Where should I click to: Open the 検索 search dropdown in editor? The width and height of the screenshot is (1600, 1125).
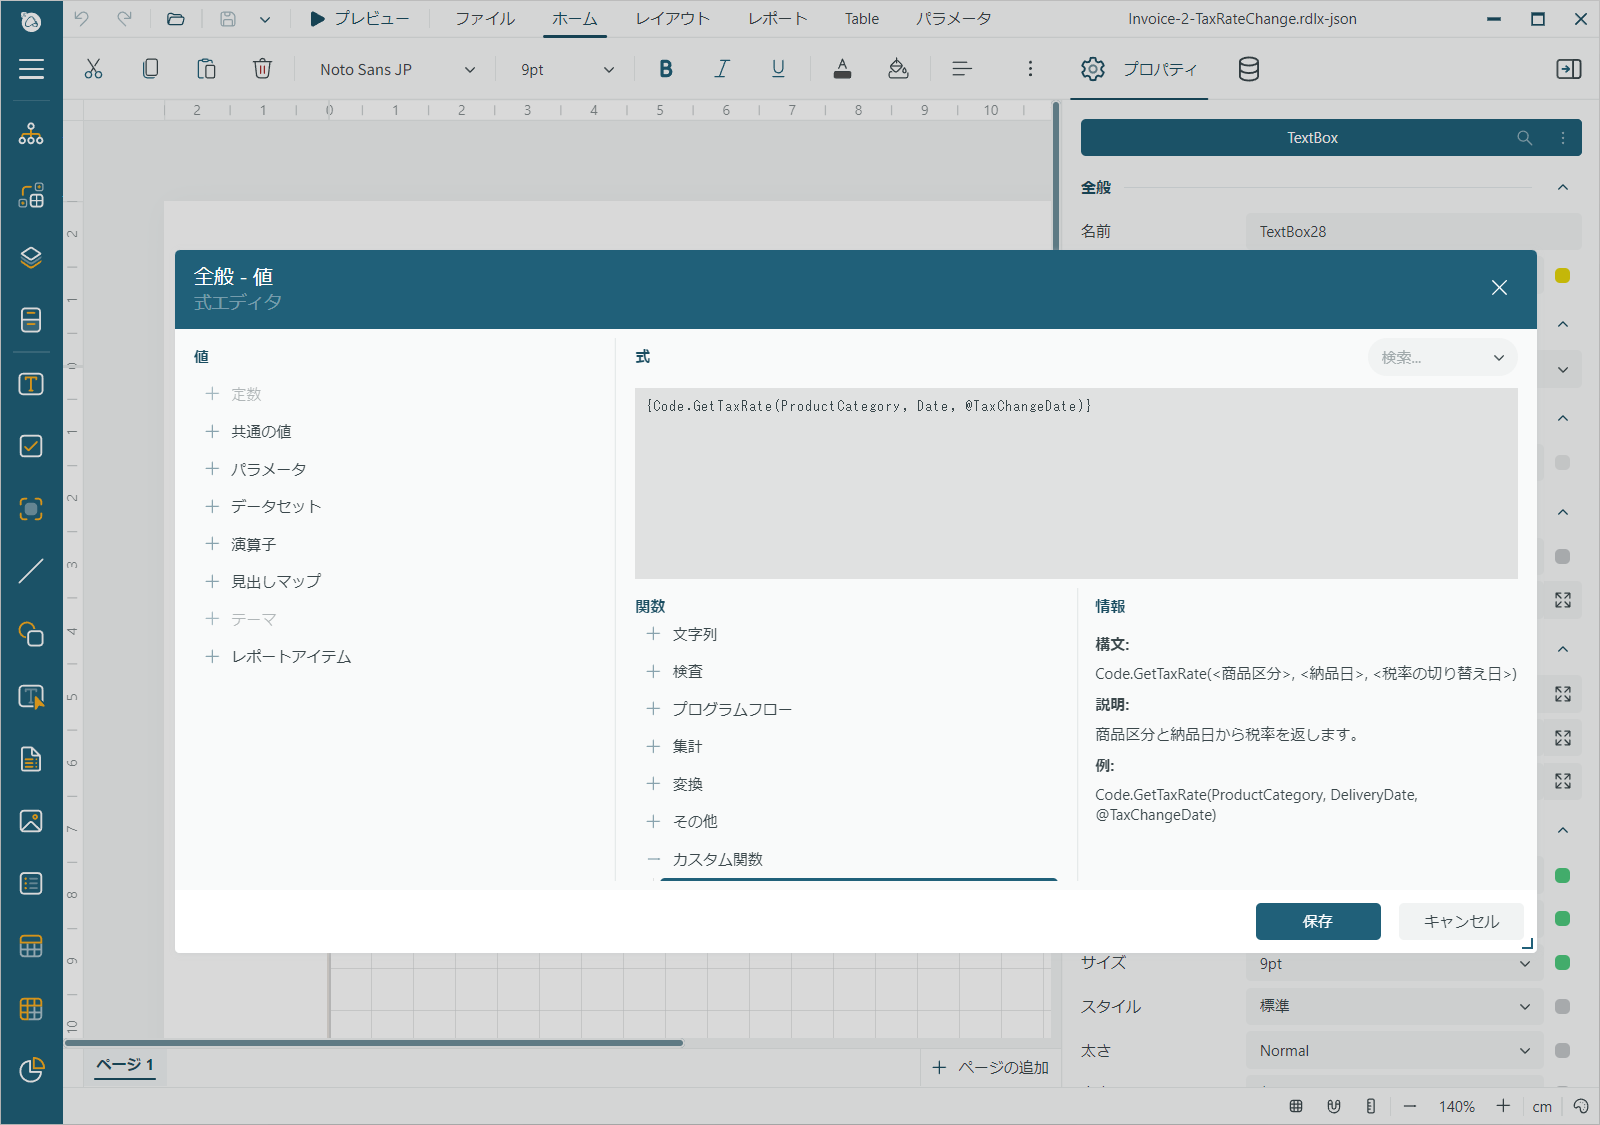pos(1442,357)
